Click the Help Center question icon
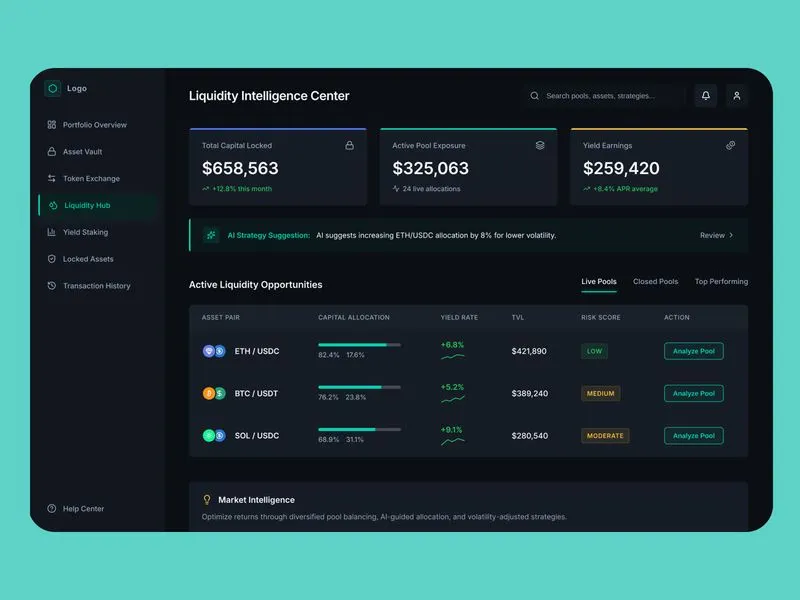Viewport: 800px width, 600px height. tap(52, 508)
